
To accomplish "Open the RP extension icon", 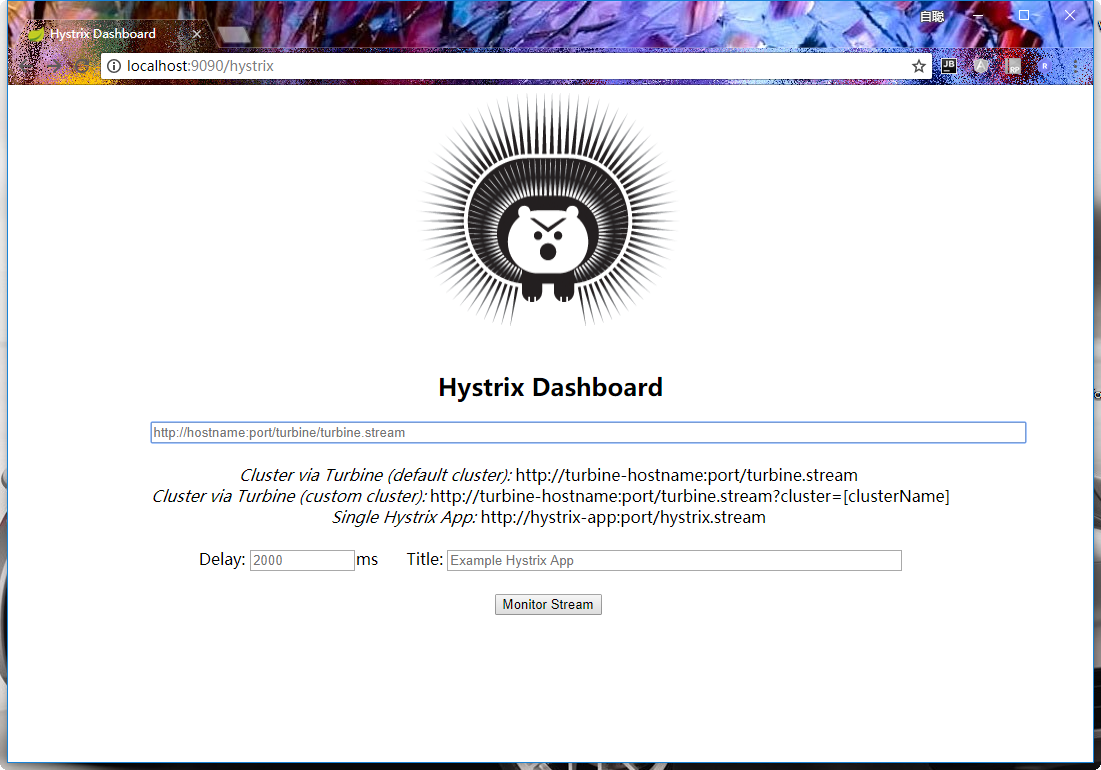I will click(x=1013, y=66).
